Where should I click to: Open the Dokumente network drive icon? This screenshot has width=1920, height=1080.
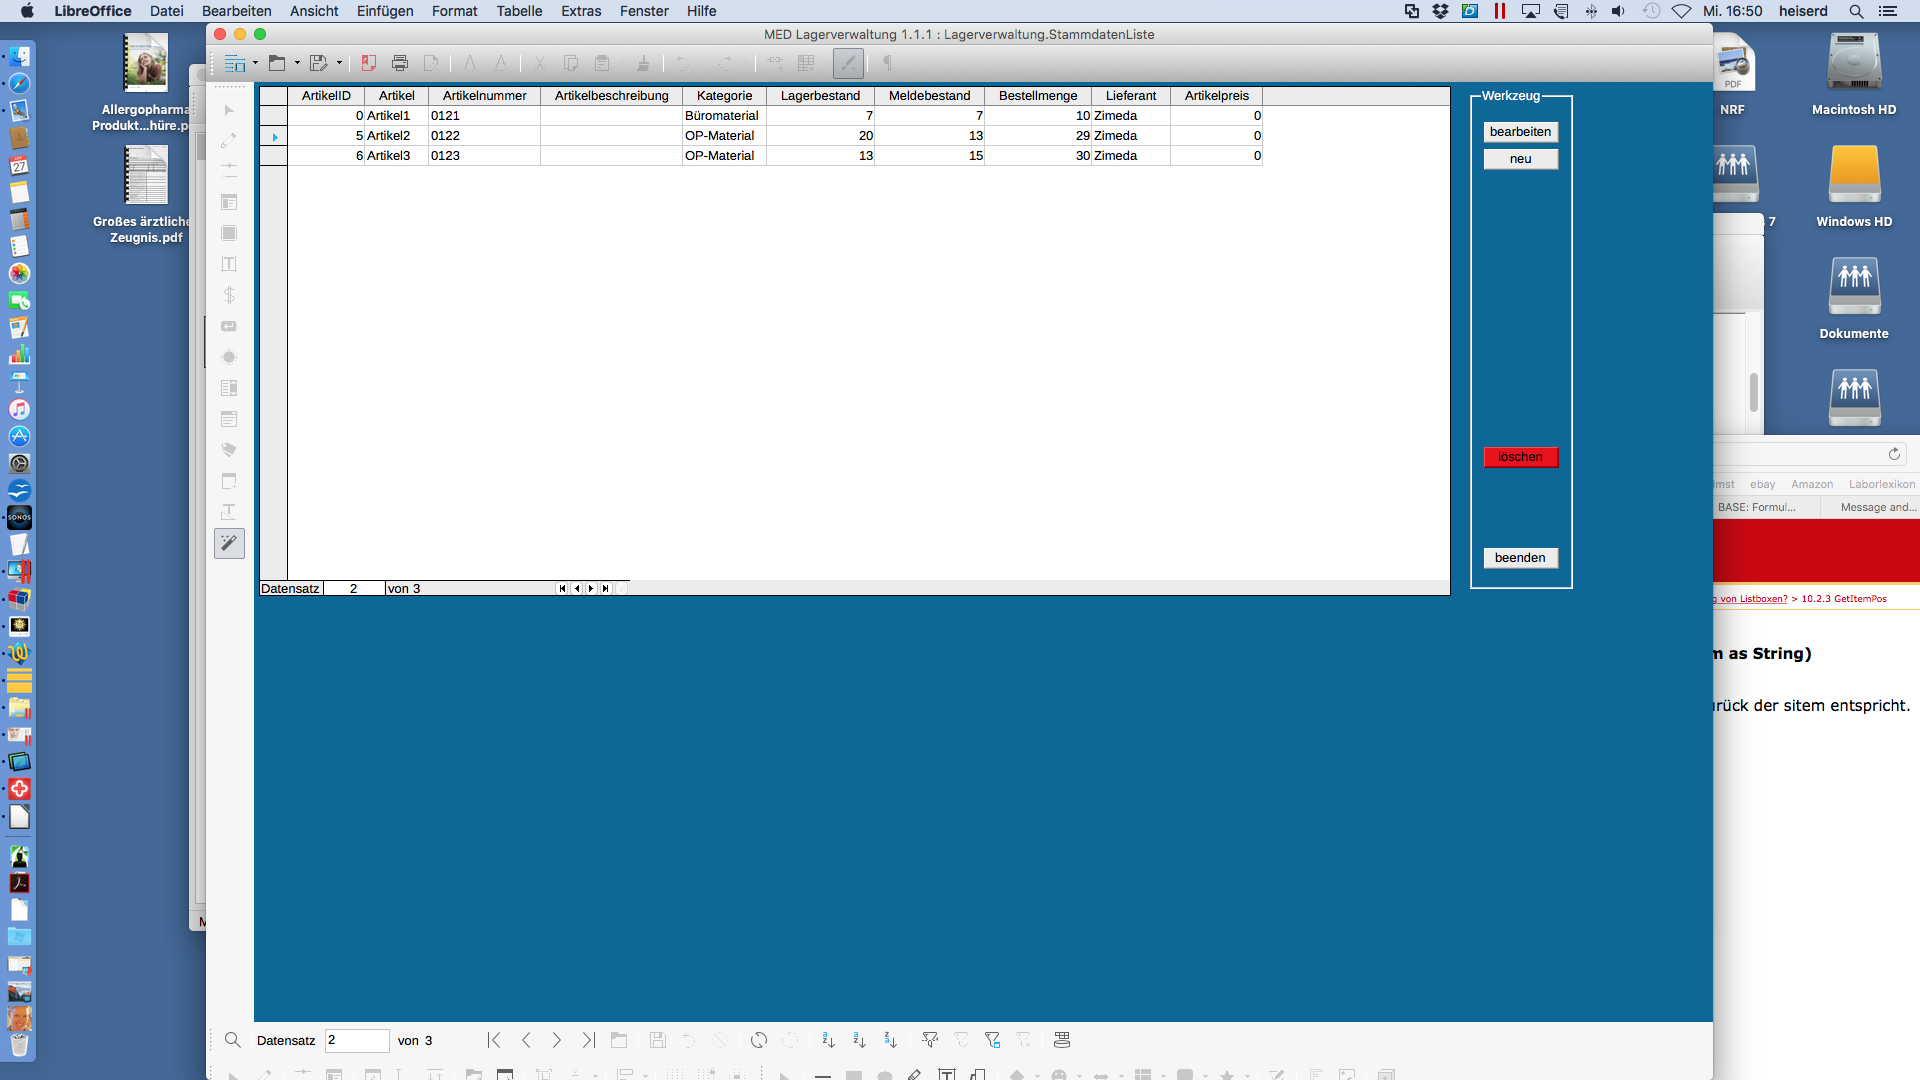click(x=1854, y=287)
